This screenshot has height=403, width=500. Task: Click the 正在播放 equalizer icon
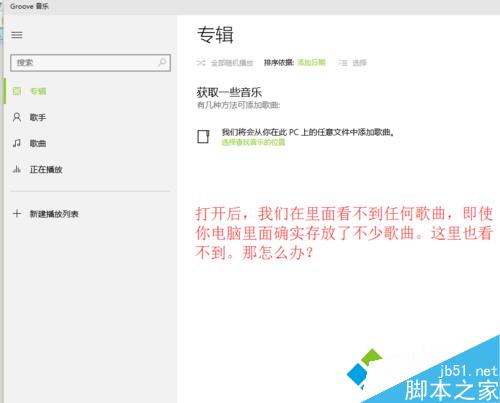[x=17, y=169]
